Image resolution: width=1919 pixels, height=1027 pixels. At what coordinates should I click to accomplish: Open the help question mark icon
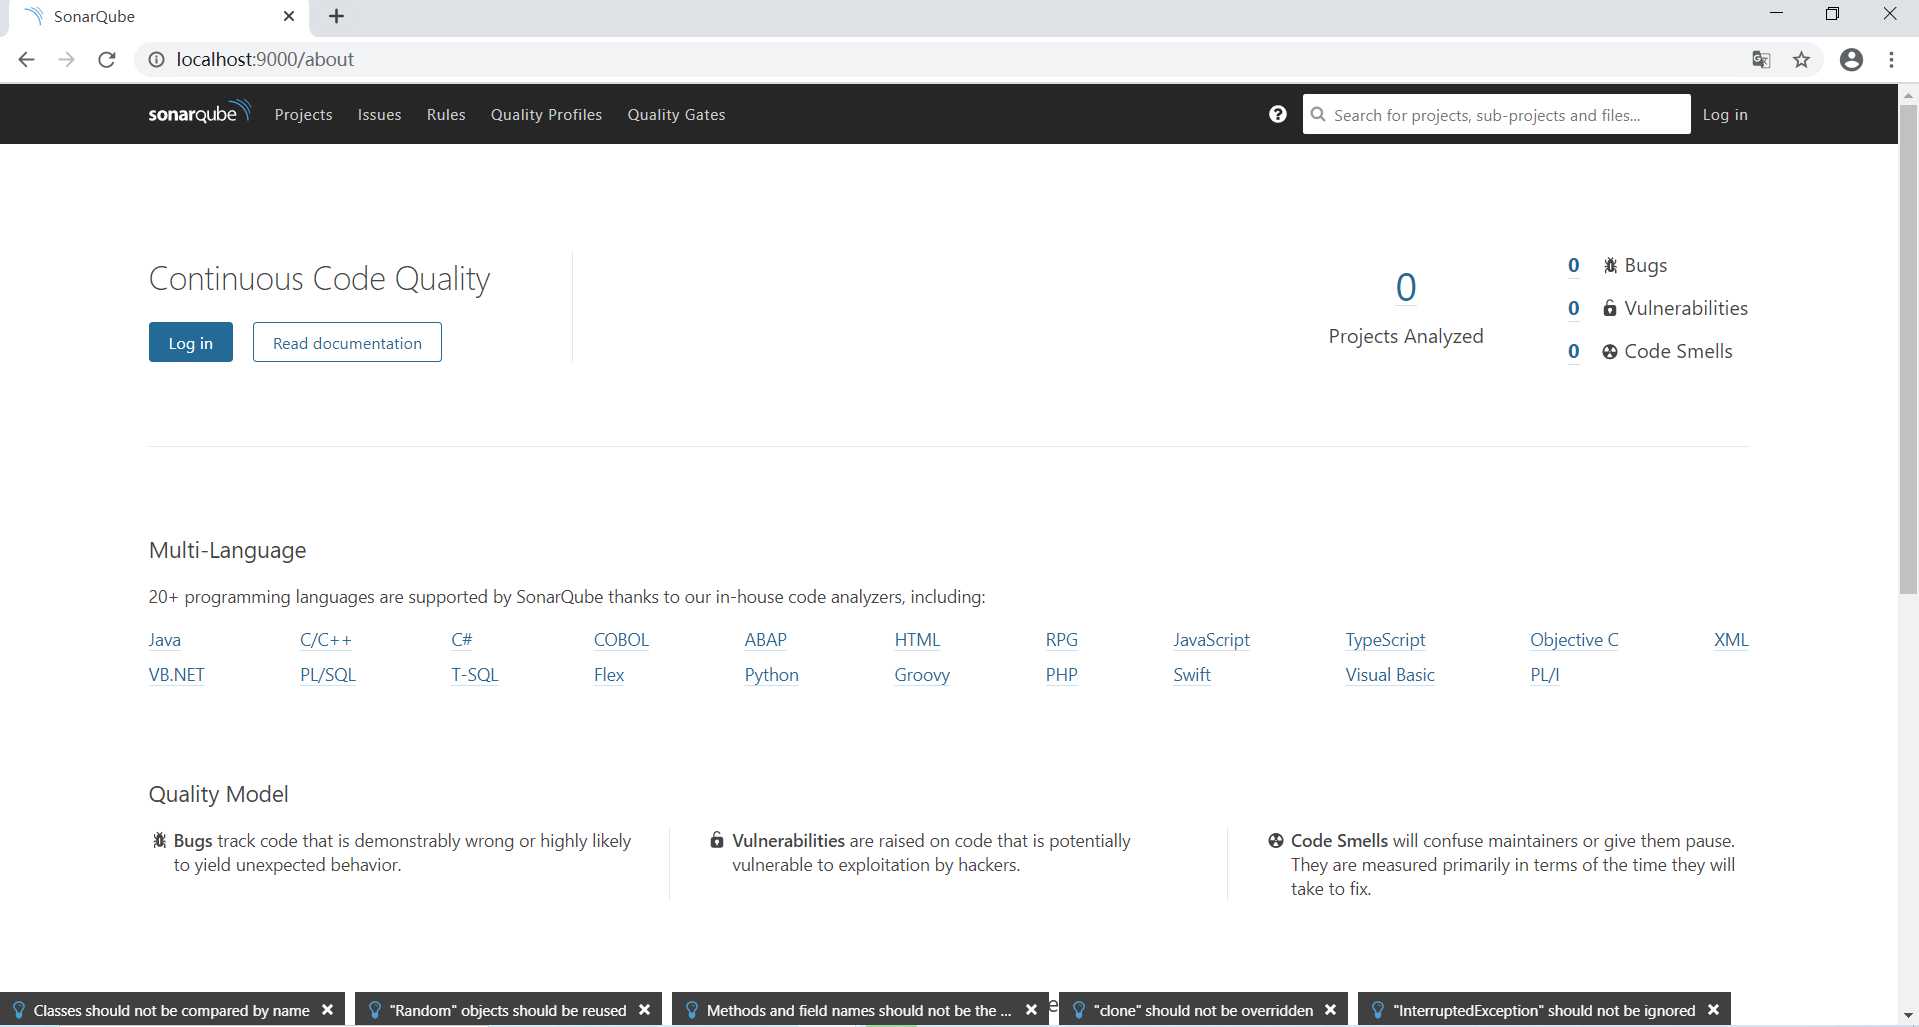1277,114
